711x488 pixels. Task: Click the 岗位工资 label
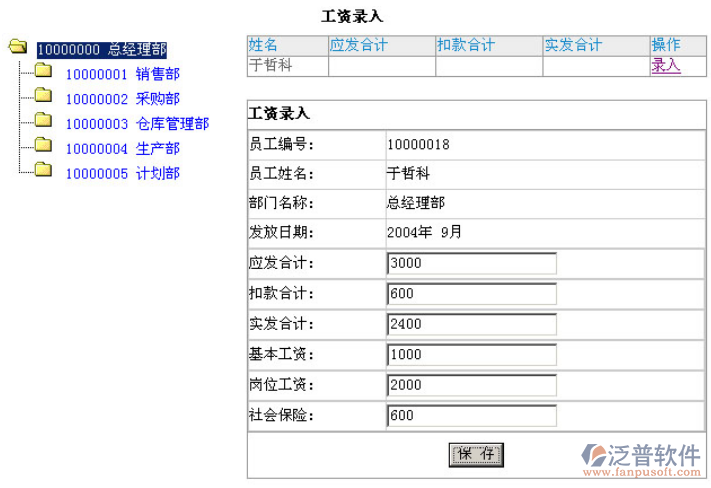[282, 385]
